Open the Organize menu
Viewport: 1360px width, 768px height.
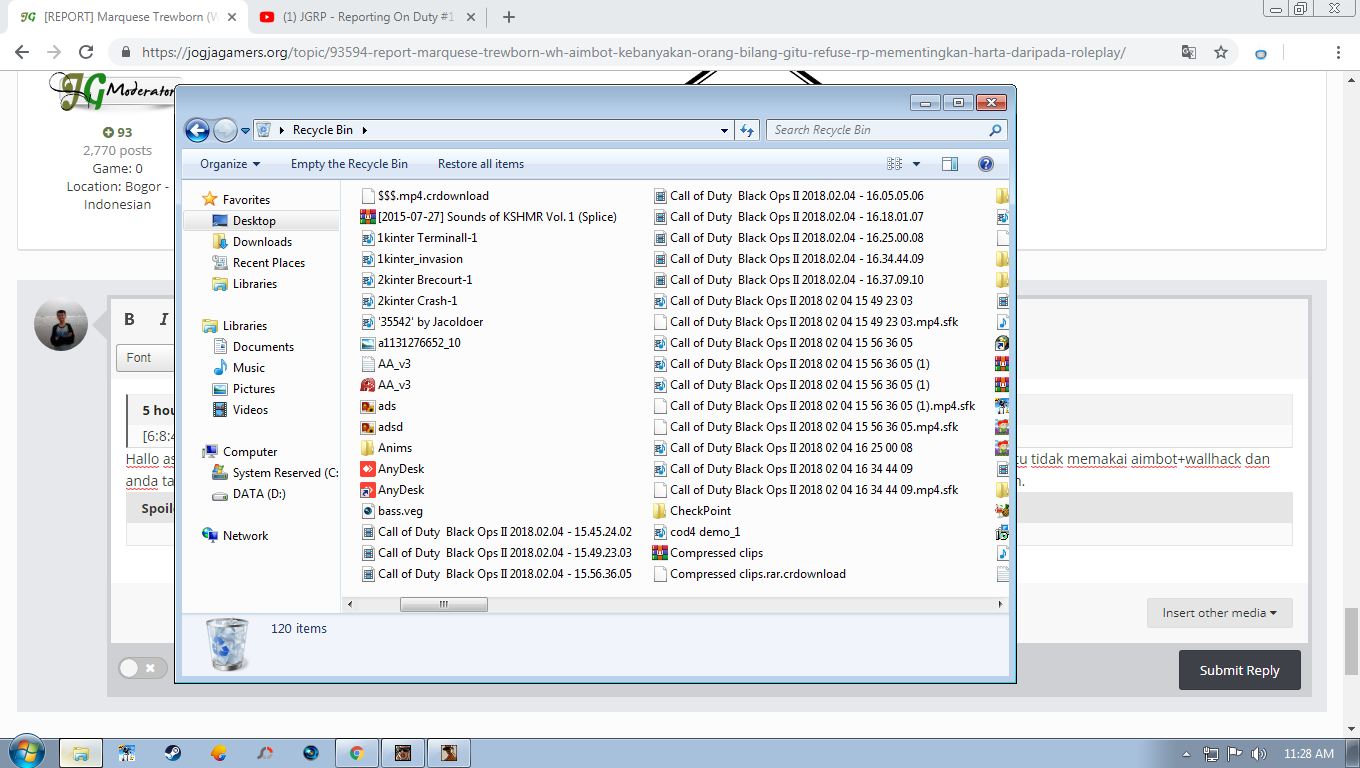point(230,164)
